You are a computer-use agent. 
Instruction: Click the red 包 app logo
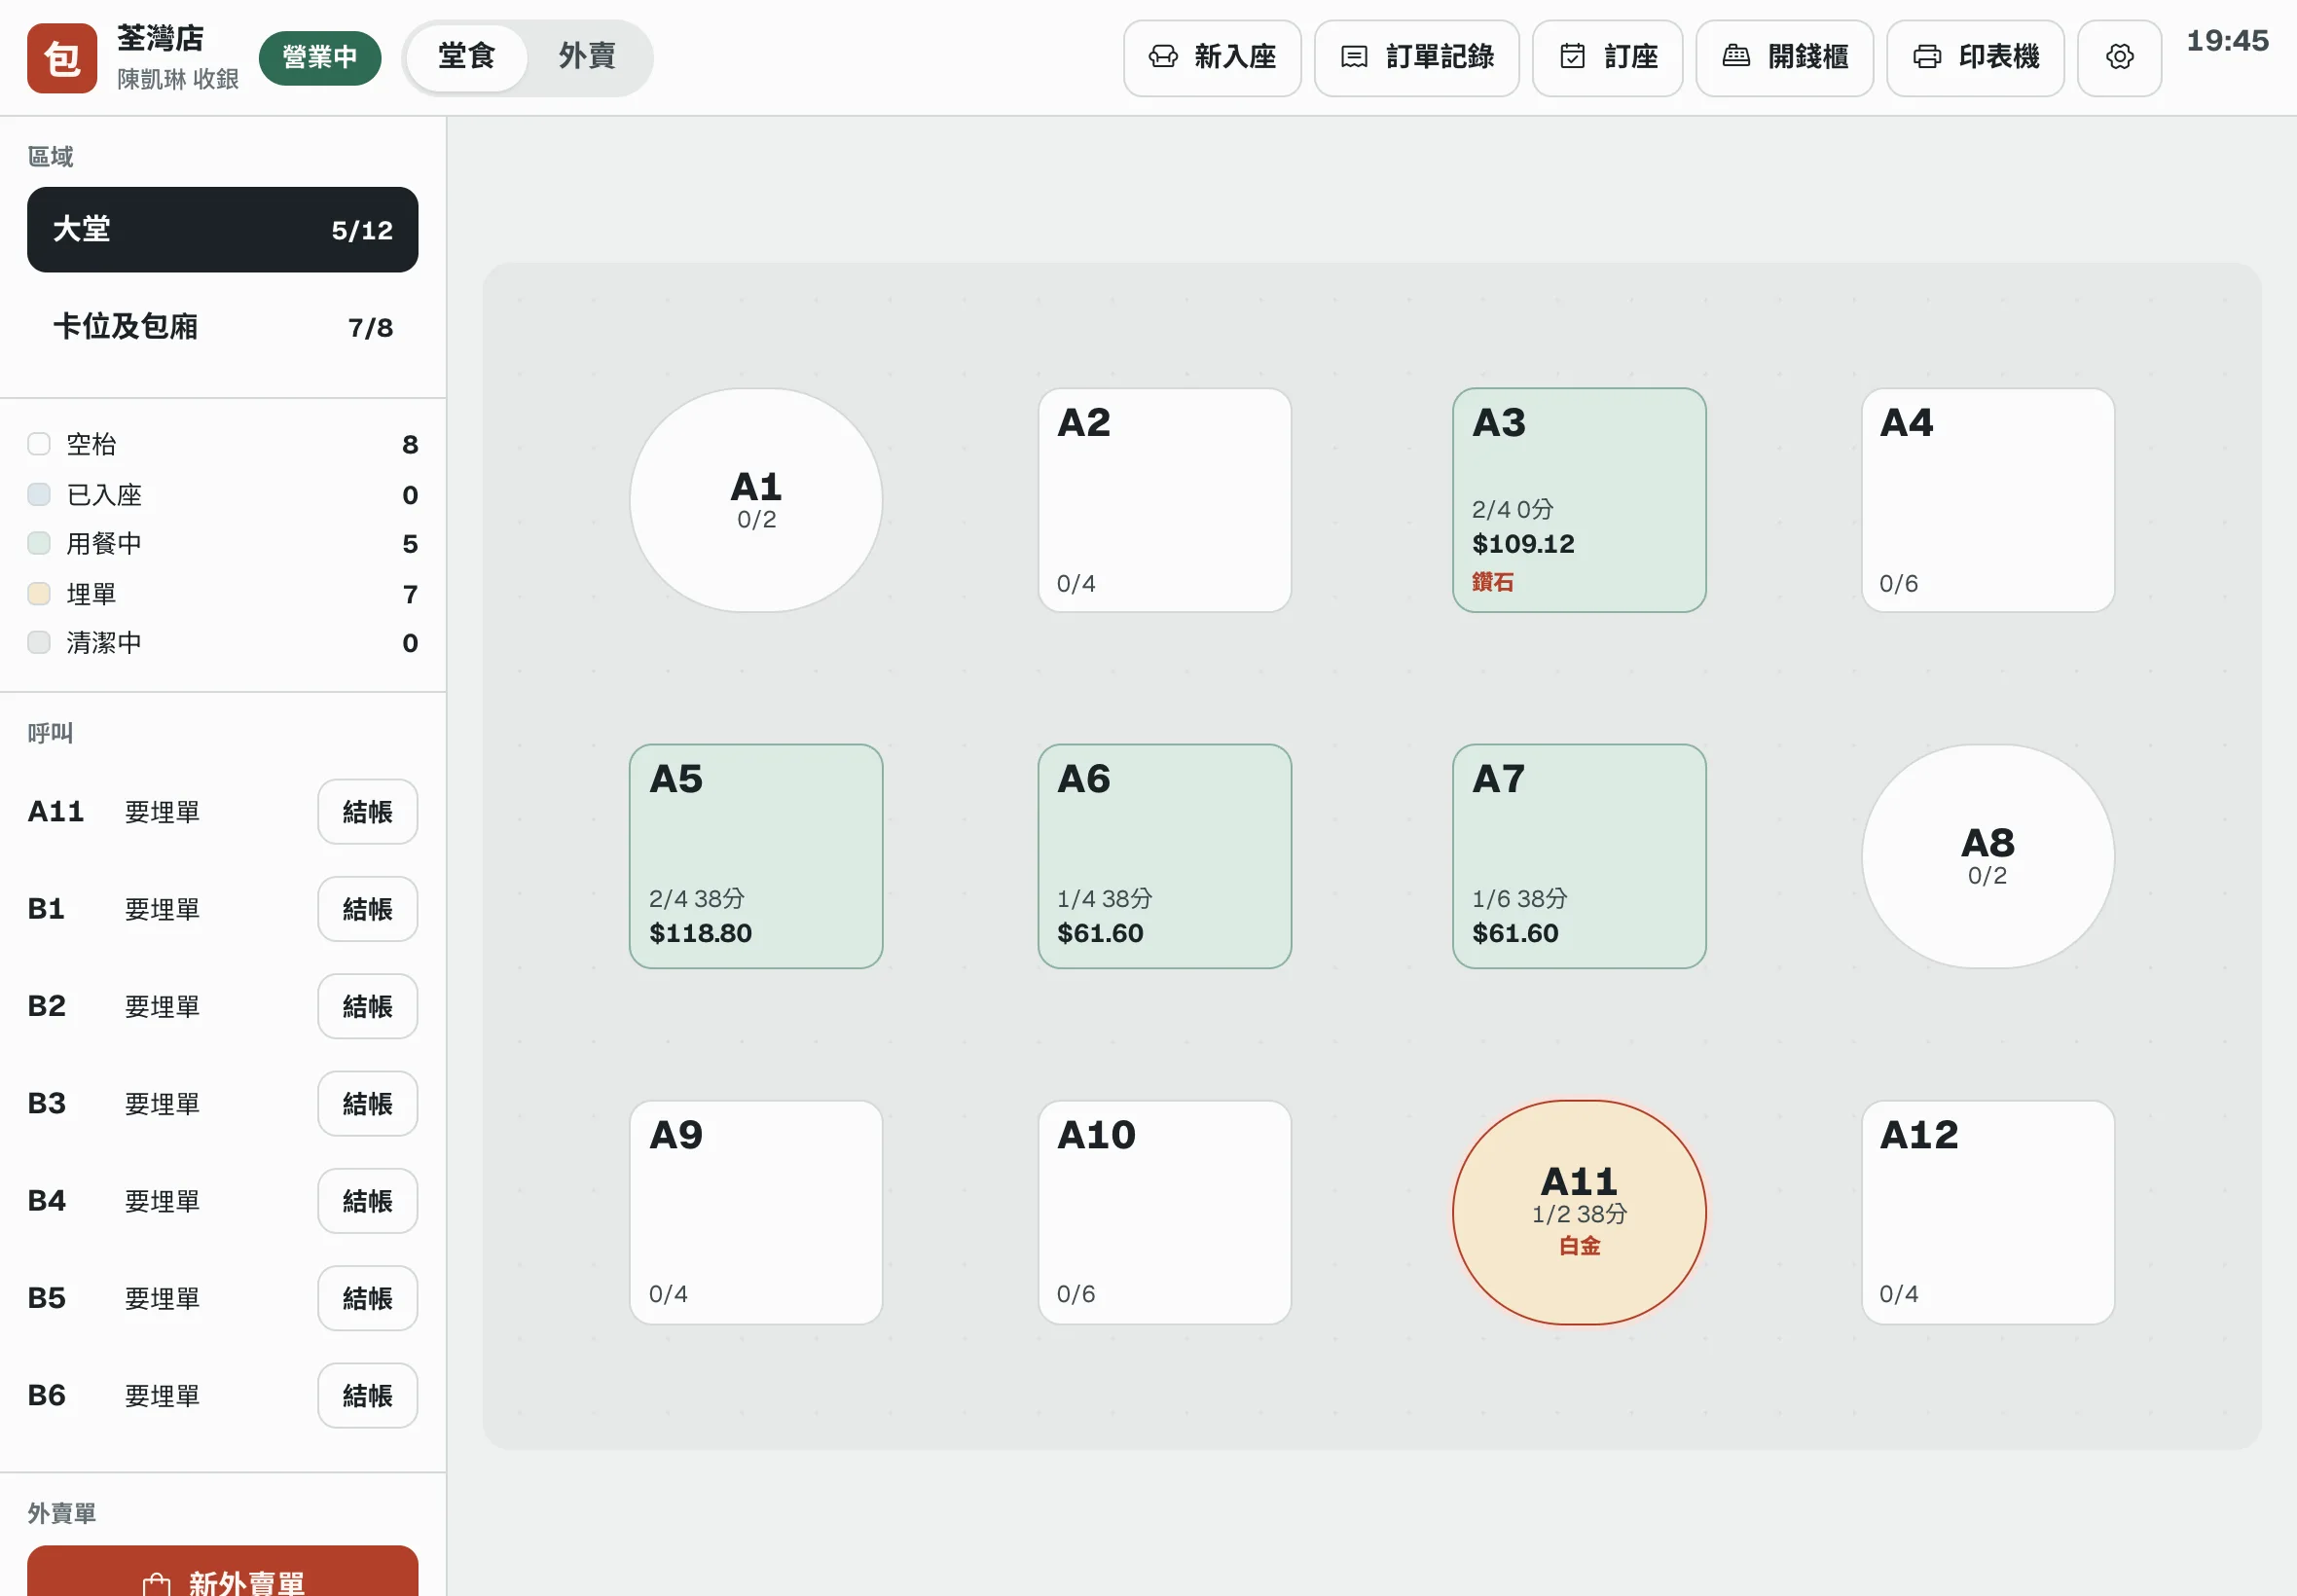[x=62, y=58]
